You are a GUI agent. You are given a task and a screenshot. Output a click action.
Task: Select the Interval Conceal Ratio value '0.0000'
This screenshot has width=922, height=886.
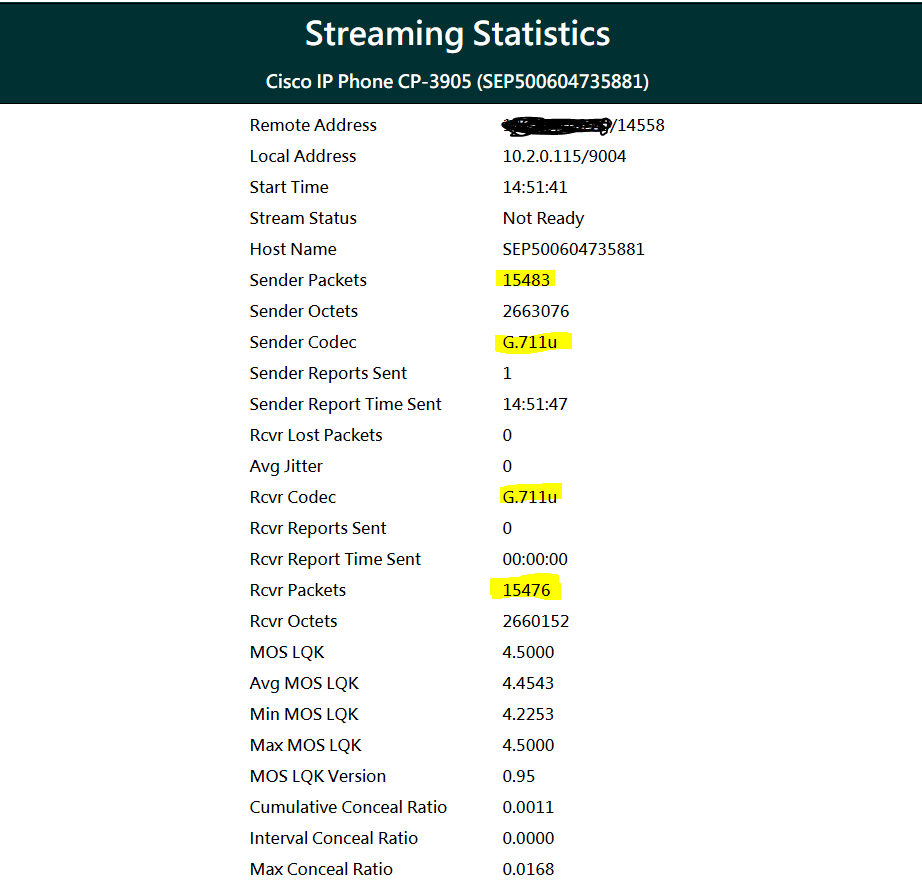528,838
